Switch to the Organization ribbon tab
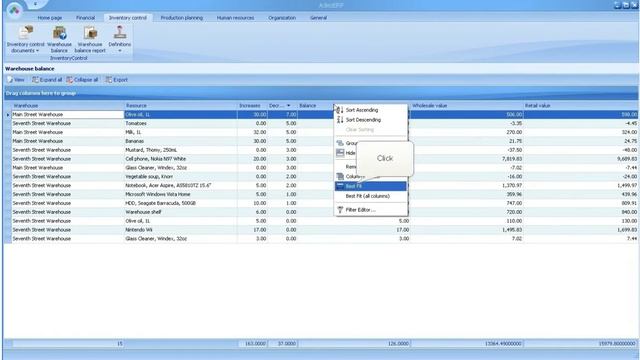This screenshot has width=640, height=360. coord(282,18)
